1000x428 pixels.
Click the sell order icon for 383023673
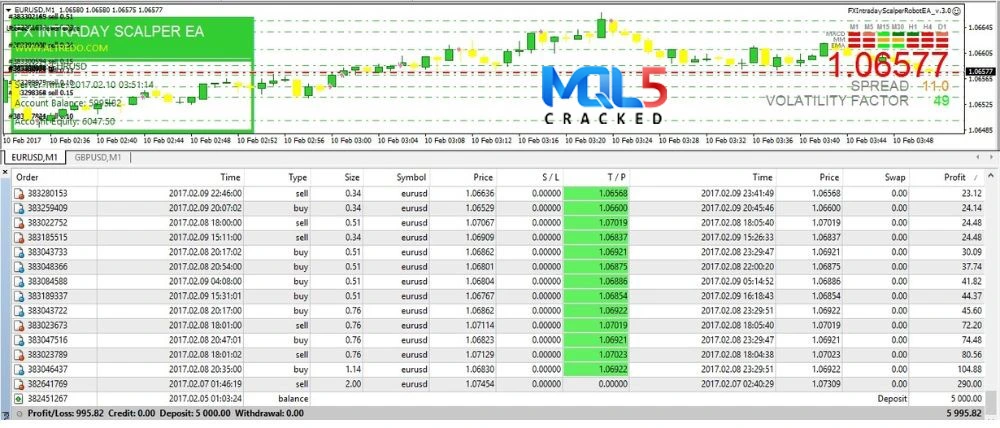click(19, 325)
